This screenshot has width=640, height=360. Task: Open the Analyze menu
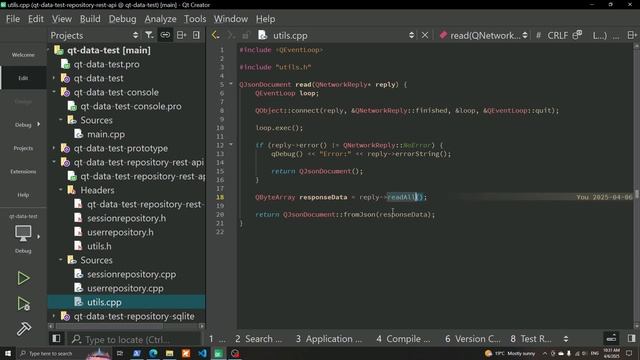160,19
